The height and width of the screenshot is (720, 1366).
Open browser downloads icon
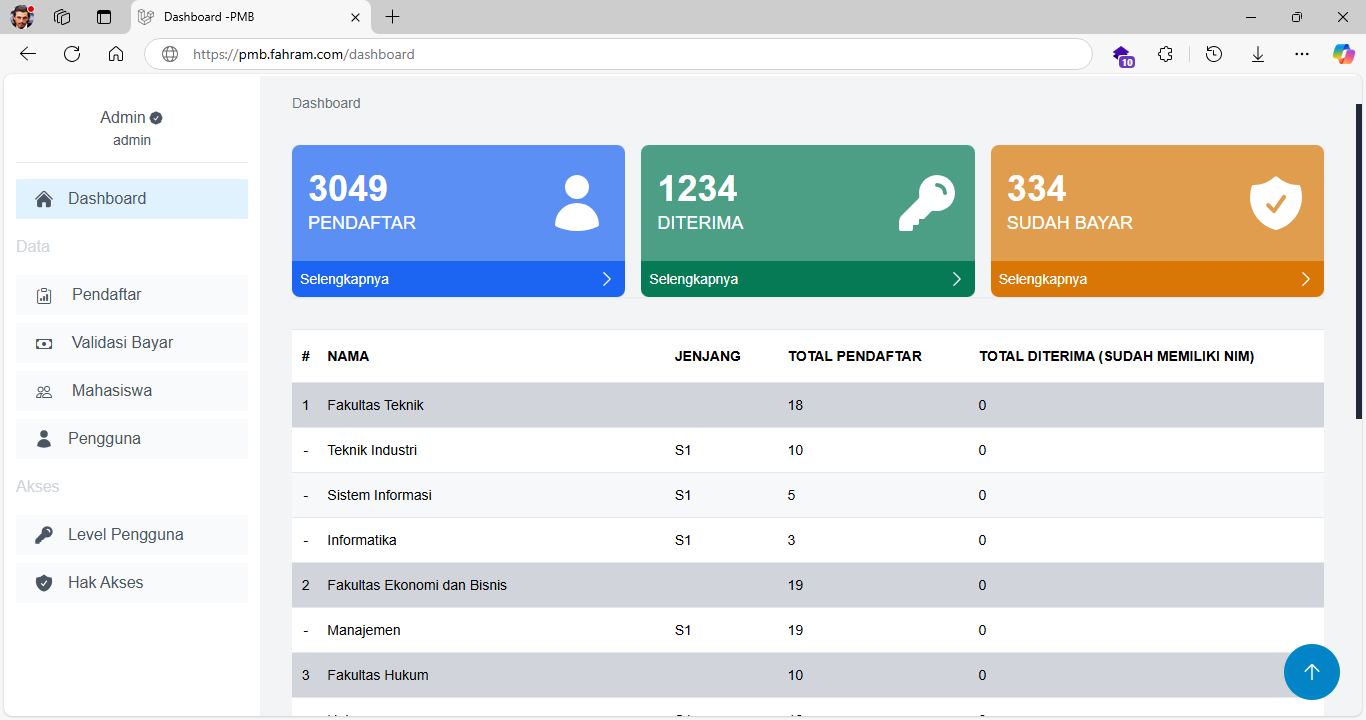pyautogui.click(x=1258, y=54)
